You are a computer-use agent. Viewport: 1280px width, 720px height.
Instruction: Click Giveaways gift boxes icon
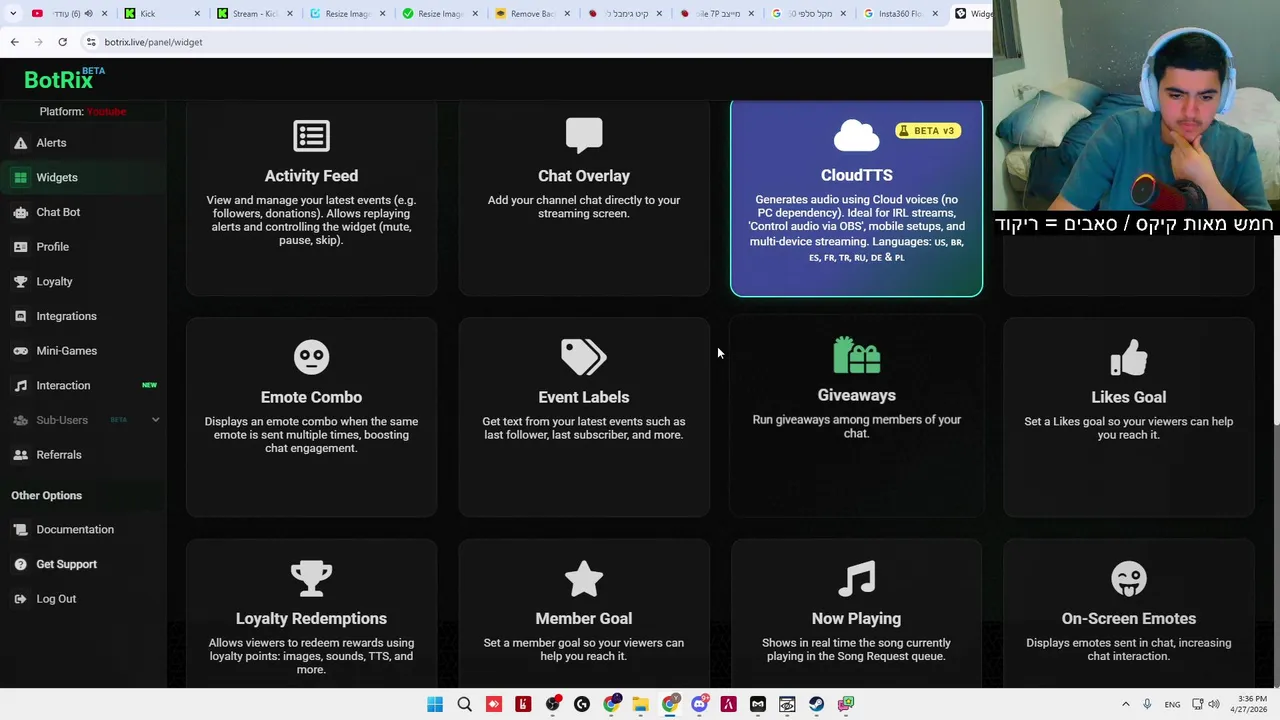coord(857,355)
